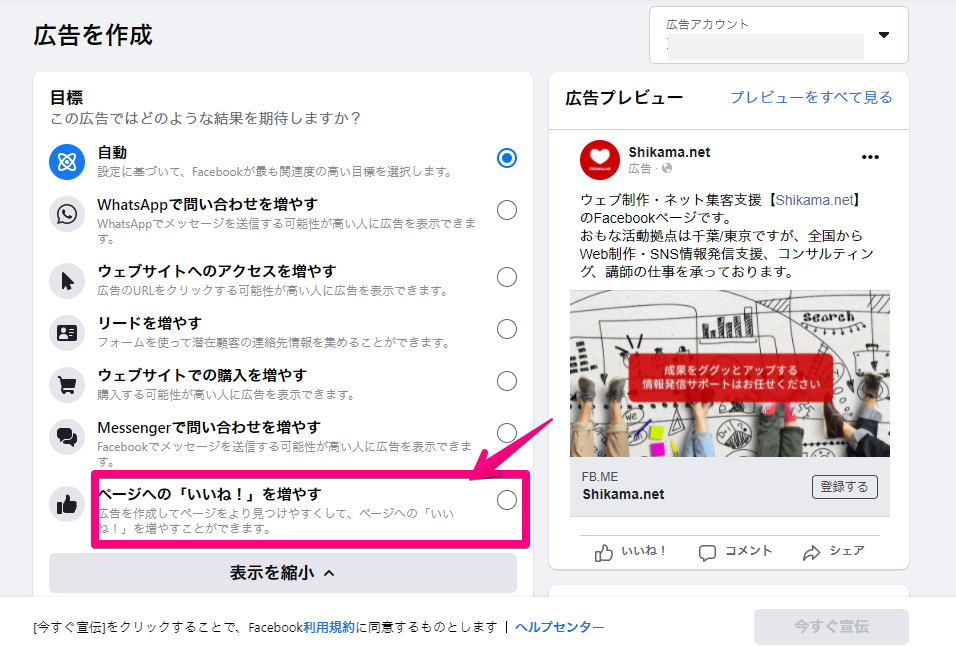Click the cursor arrow icon for website traffic

pos(67,281)
